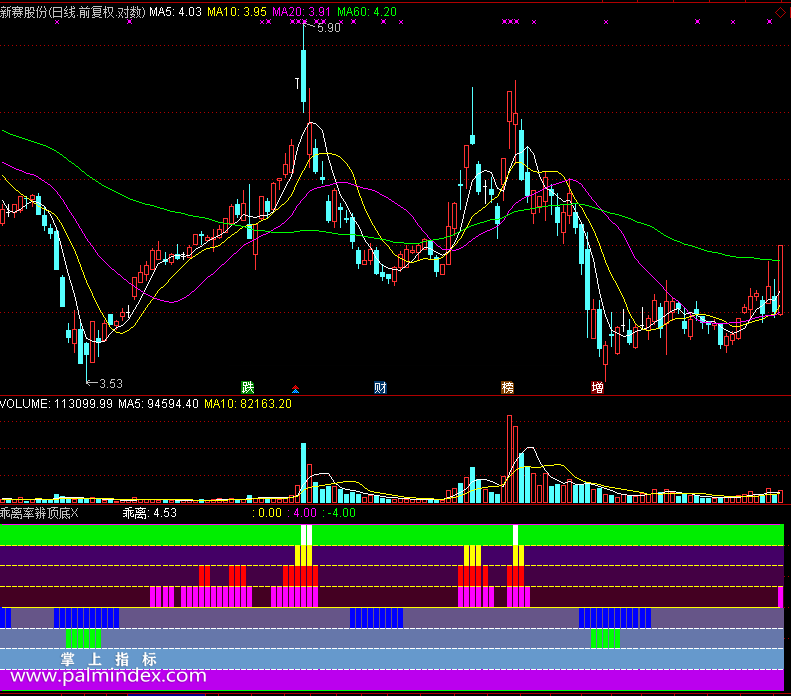Click the red-blue double arrow marker
Screen dimensions: 791x696
296,389
